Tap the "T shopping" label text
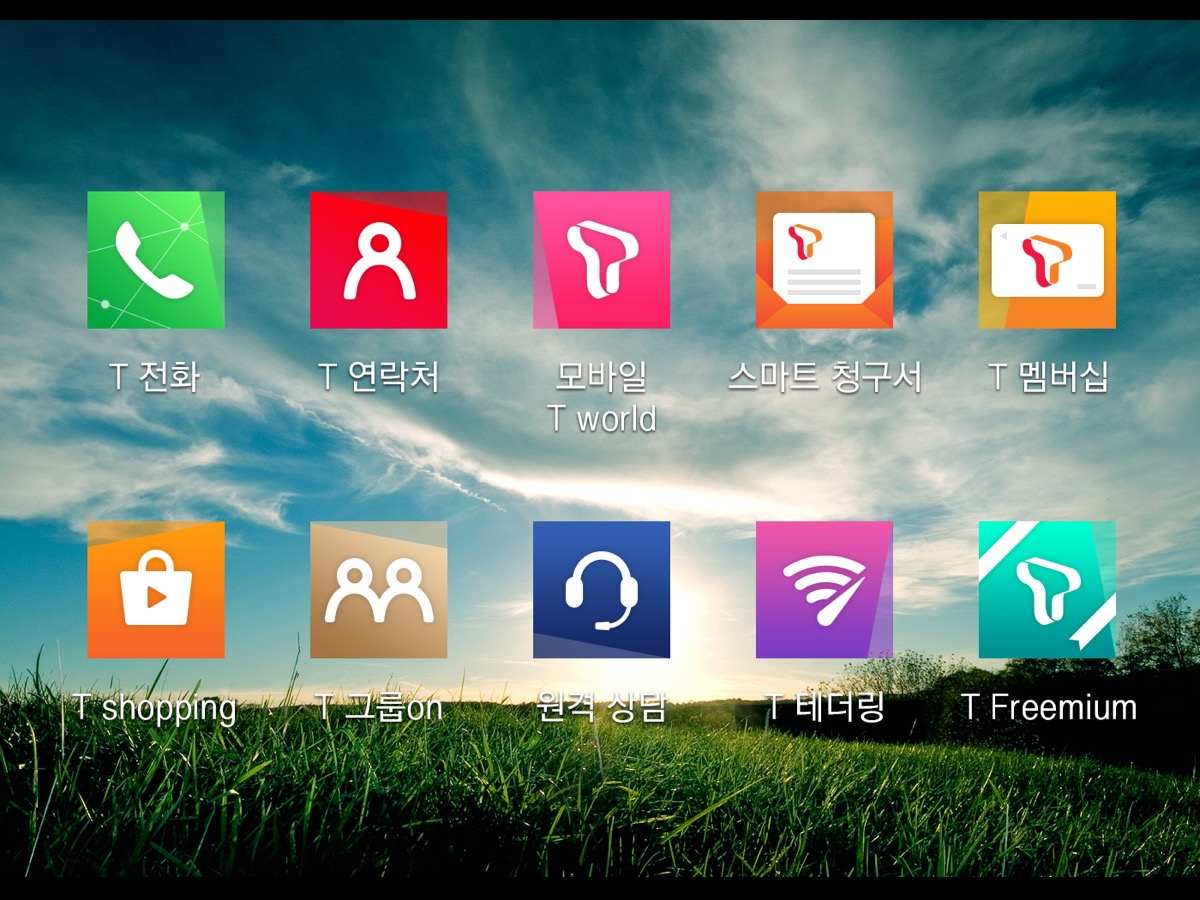1200x900 pixels. (155, 708)
